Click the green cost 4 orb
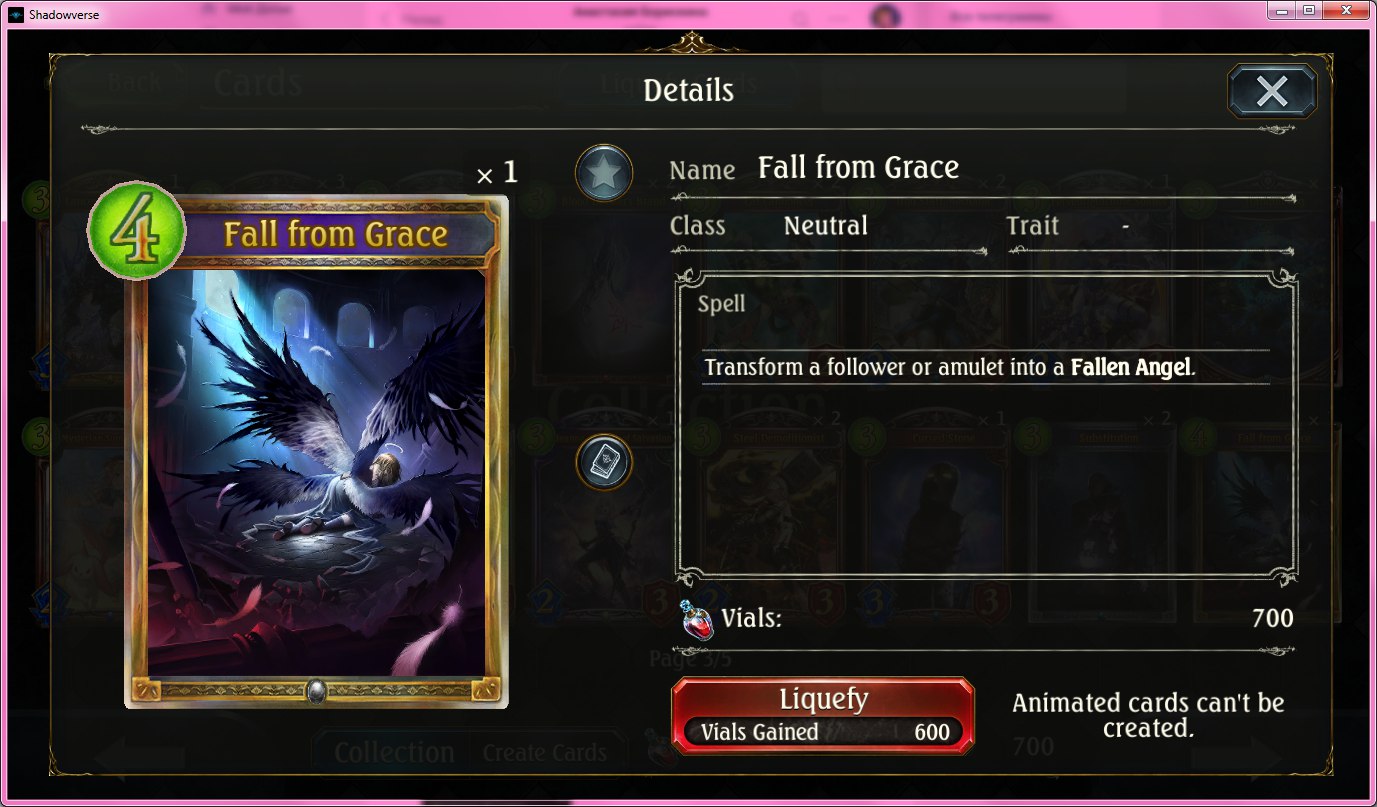The width and height of the screenshot is (1377, 807). [137, 231]
